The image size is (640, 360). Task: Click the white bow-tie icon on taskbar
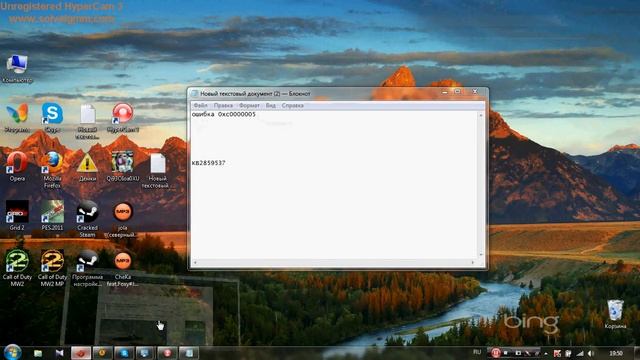[60, 353]
